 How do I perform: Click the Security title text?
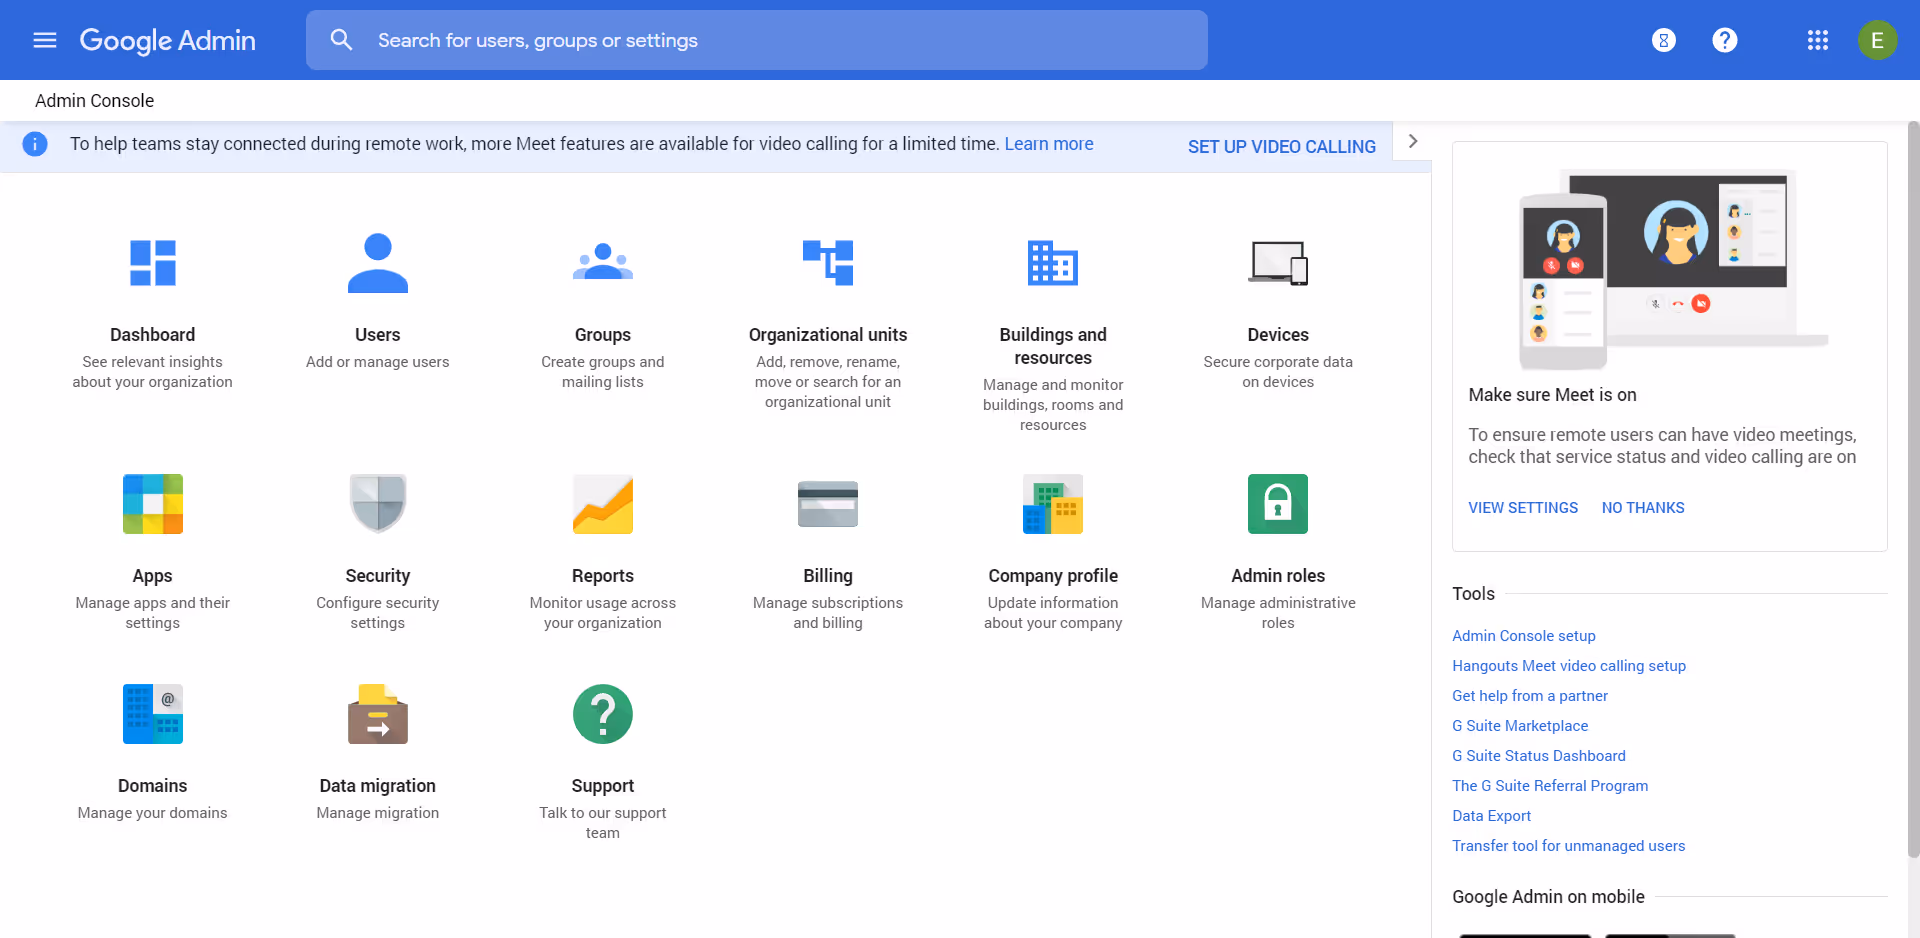point(378,576)
